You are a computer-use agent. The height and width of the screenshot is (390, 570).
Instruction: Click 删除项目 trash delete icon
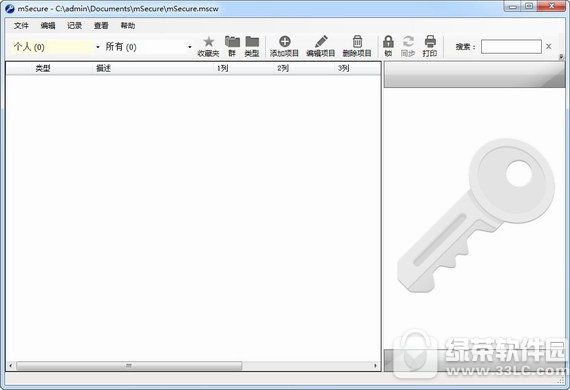coord(357,46)
